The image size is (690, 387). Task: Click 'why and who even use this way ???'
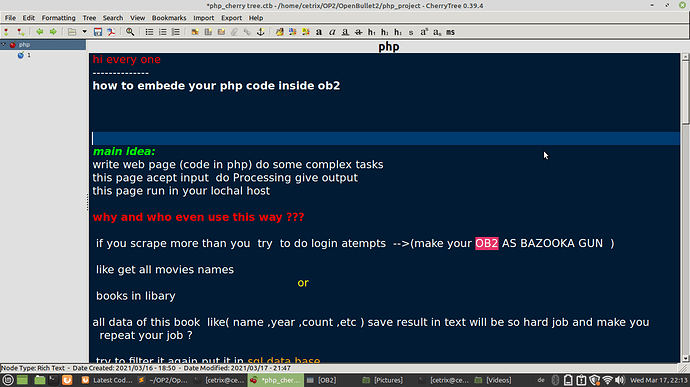pos(198,217)
